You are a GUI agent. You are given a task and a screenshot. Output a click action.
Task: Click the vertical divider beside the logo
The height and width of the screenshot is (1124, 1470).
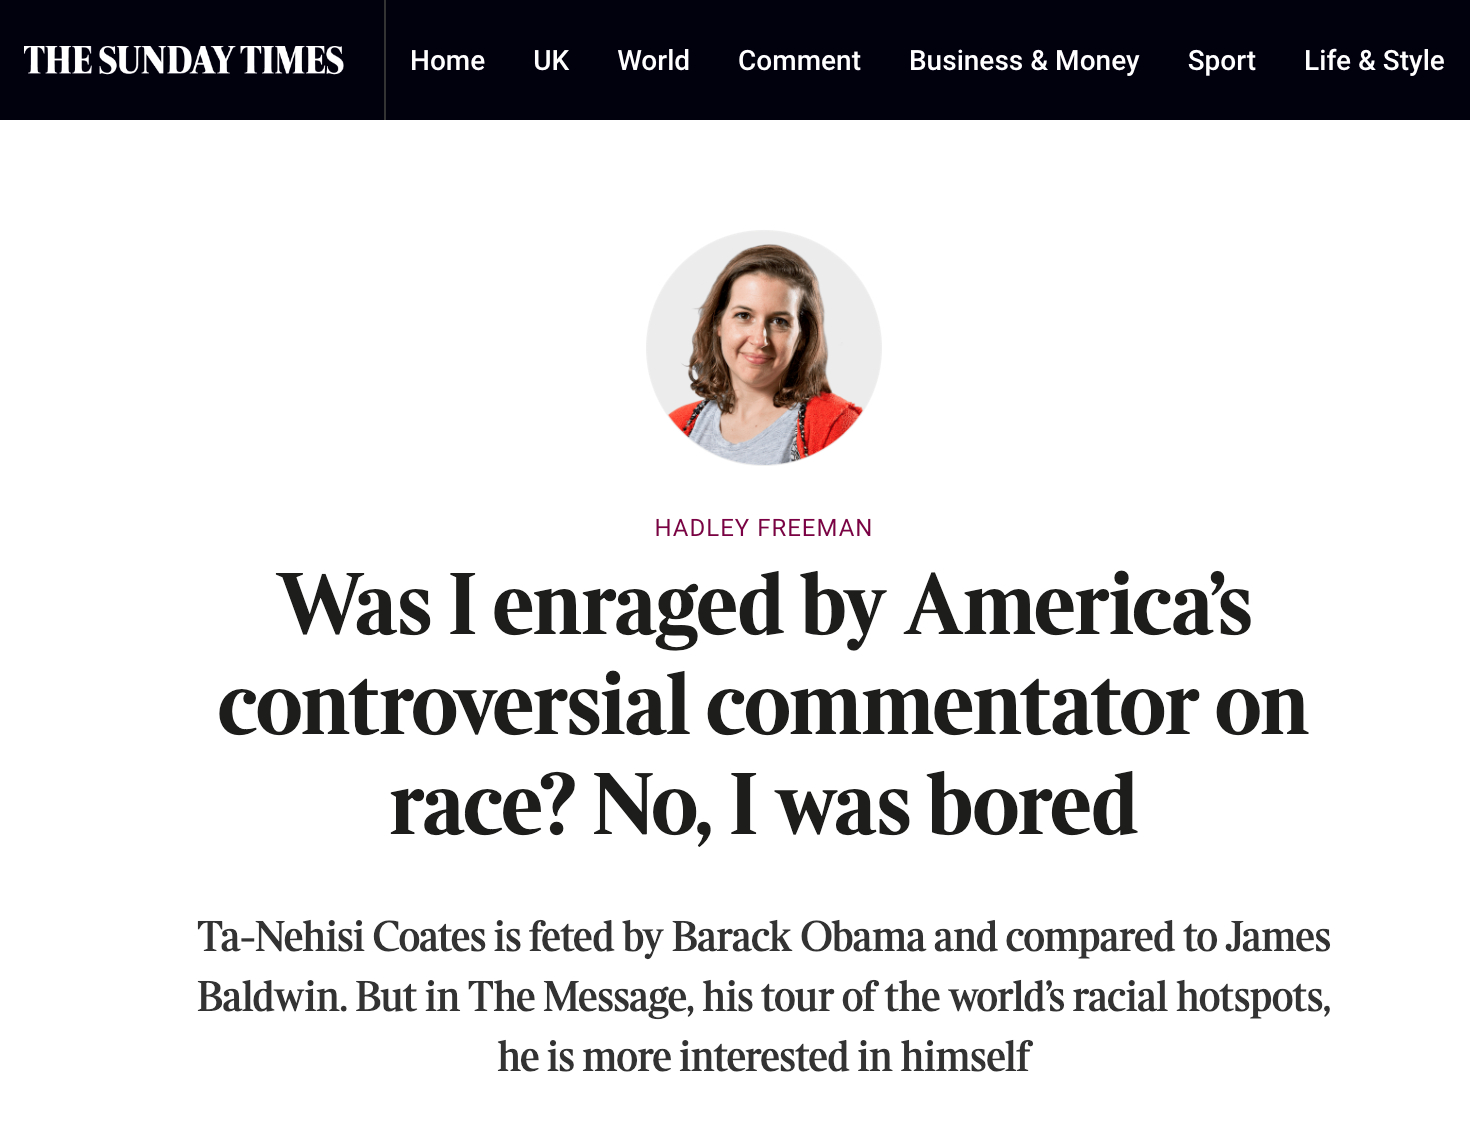[x=385, y=60]
